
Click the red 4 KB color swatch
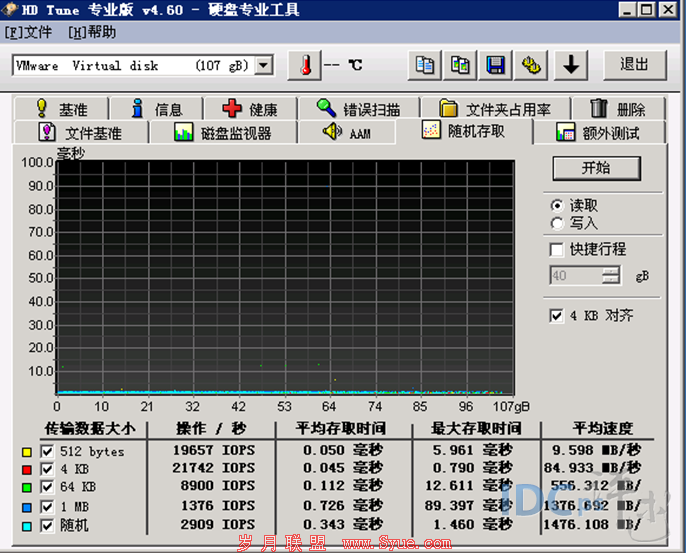click(27, 470)
